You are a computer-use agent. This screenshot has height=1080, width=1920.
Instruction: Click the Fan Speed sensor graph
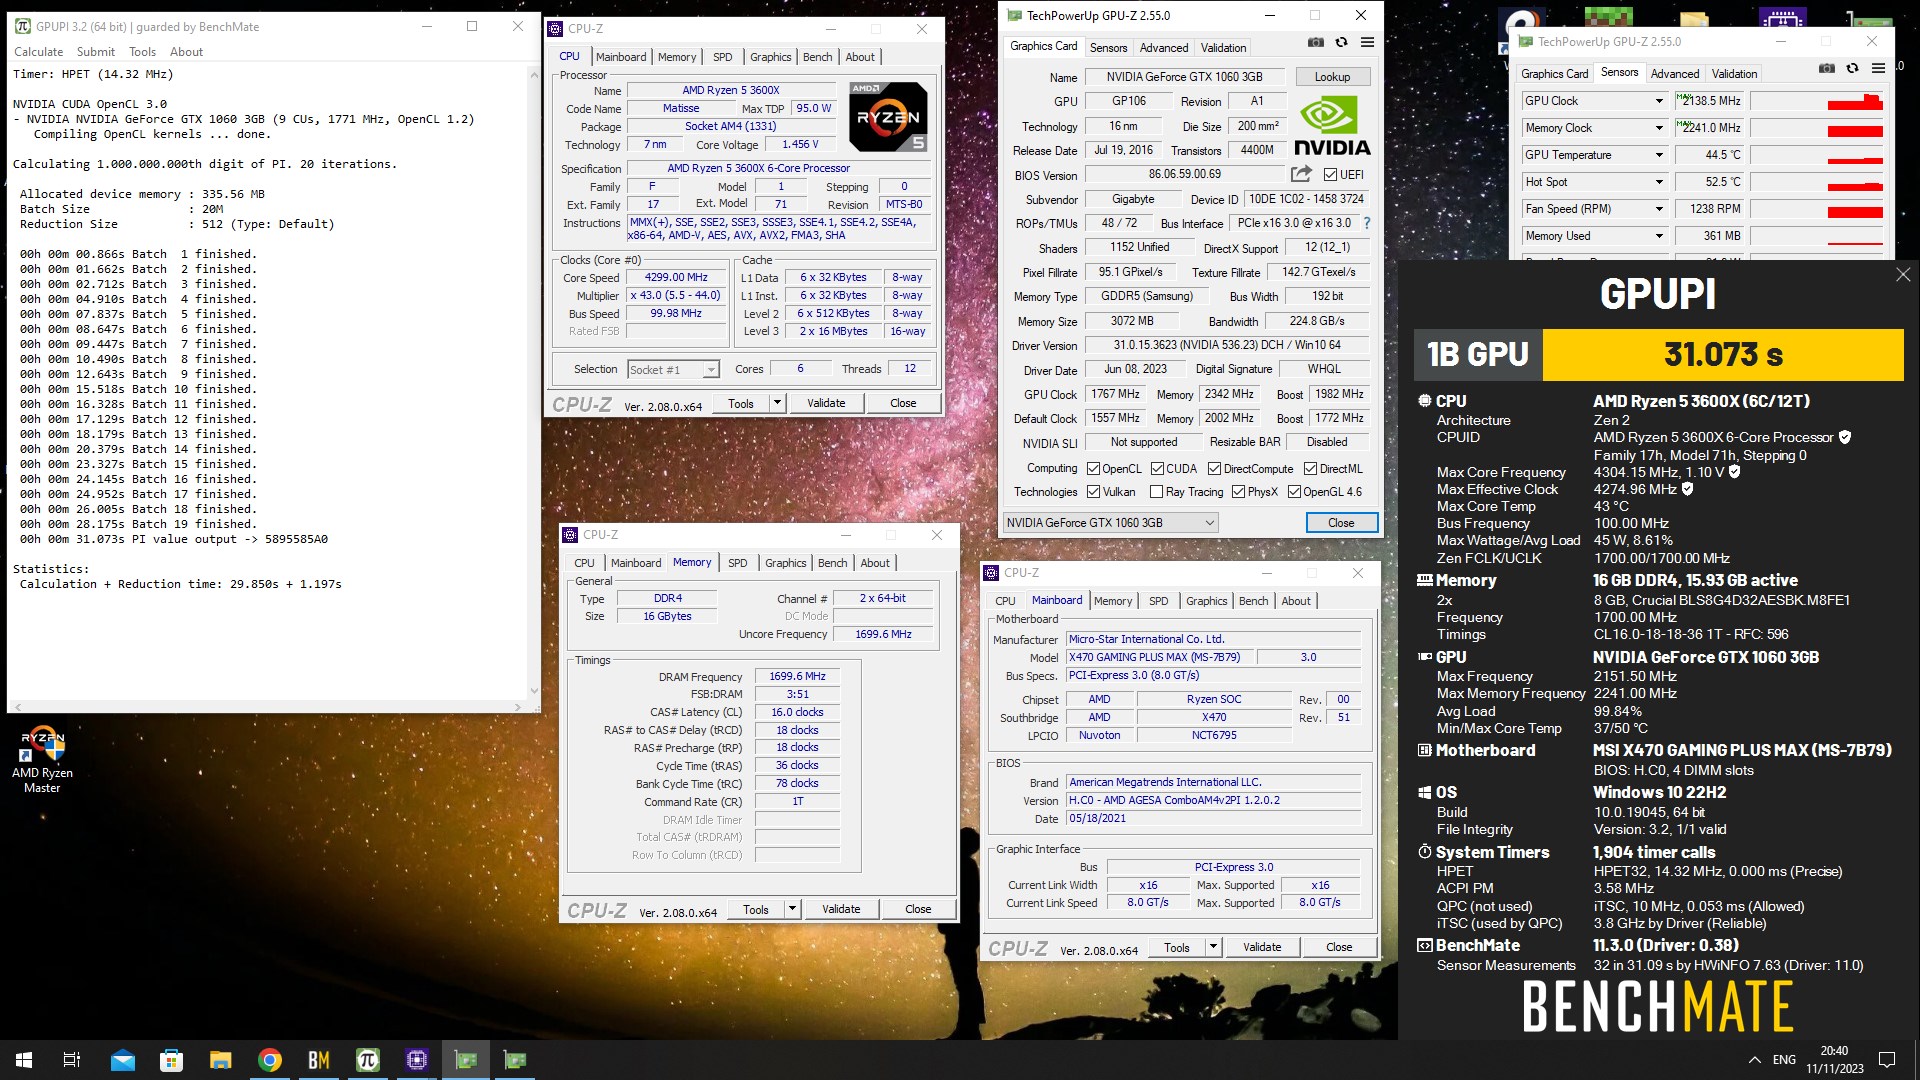(x=1817, y=209)
